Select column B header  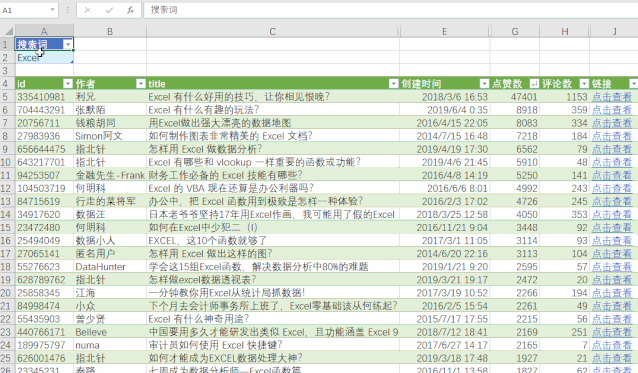pos(110,31)
